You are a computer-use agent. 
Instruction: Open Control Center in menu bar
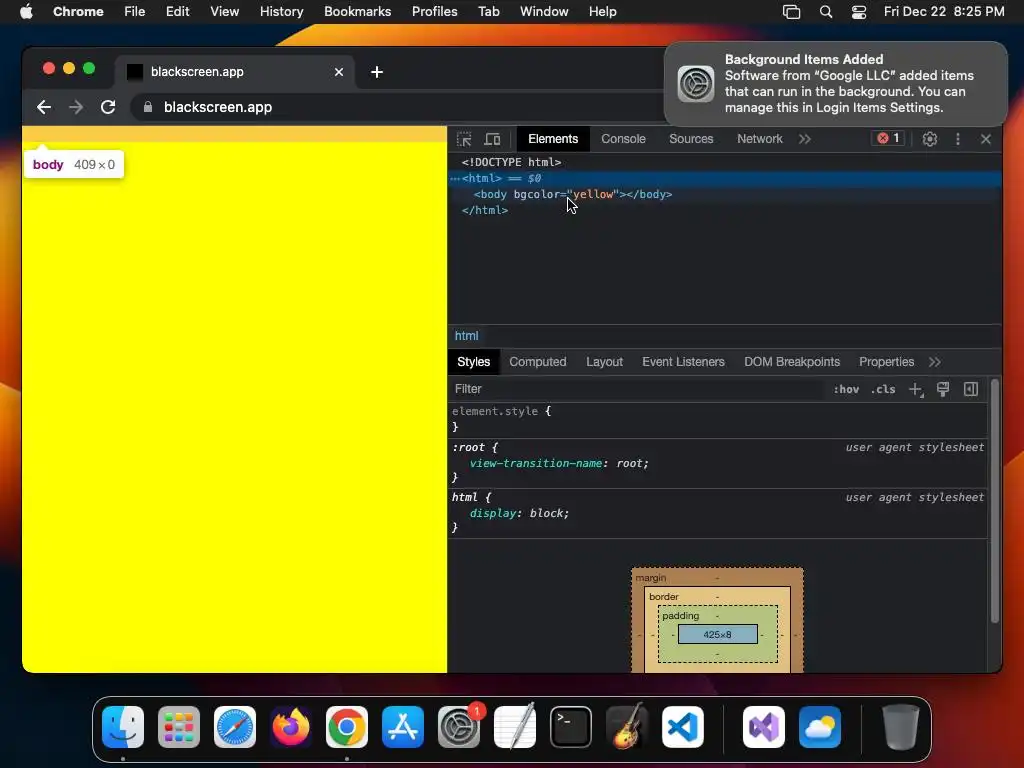[858, 12]
